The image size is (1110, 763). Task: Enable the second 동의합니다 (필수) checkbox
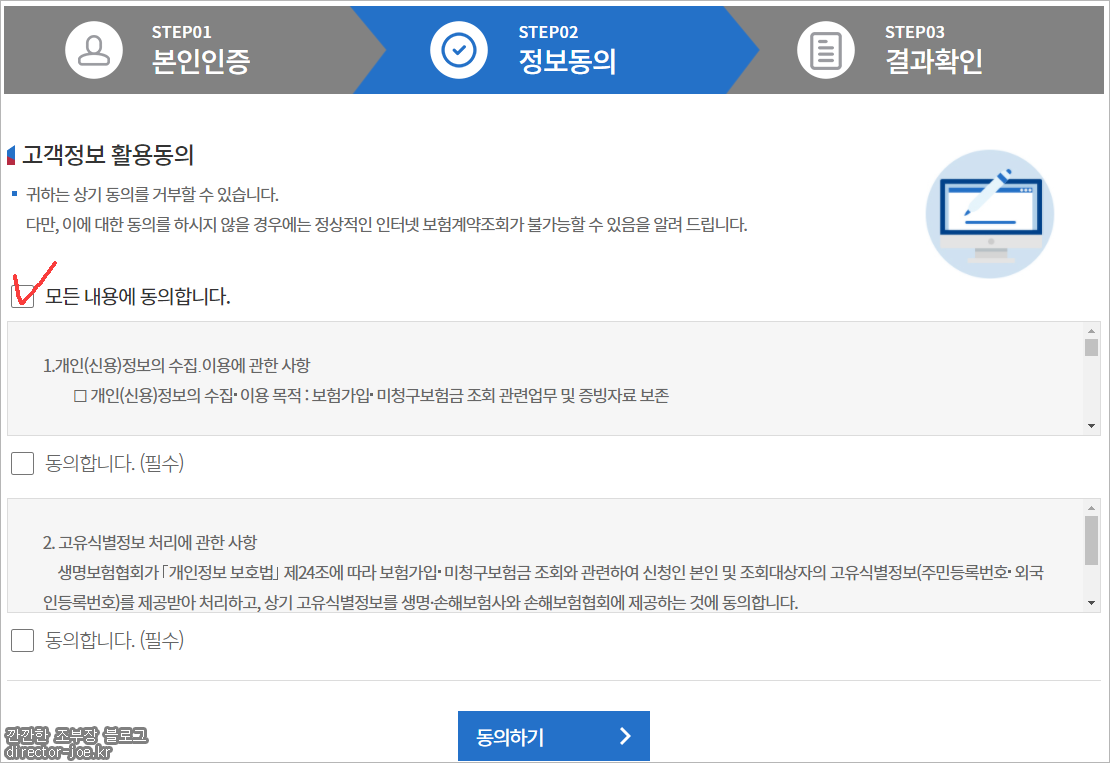[21, 640]
